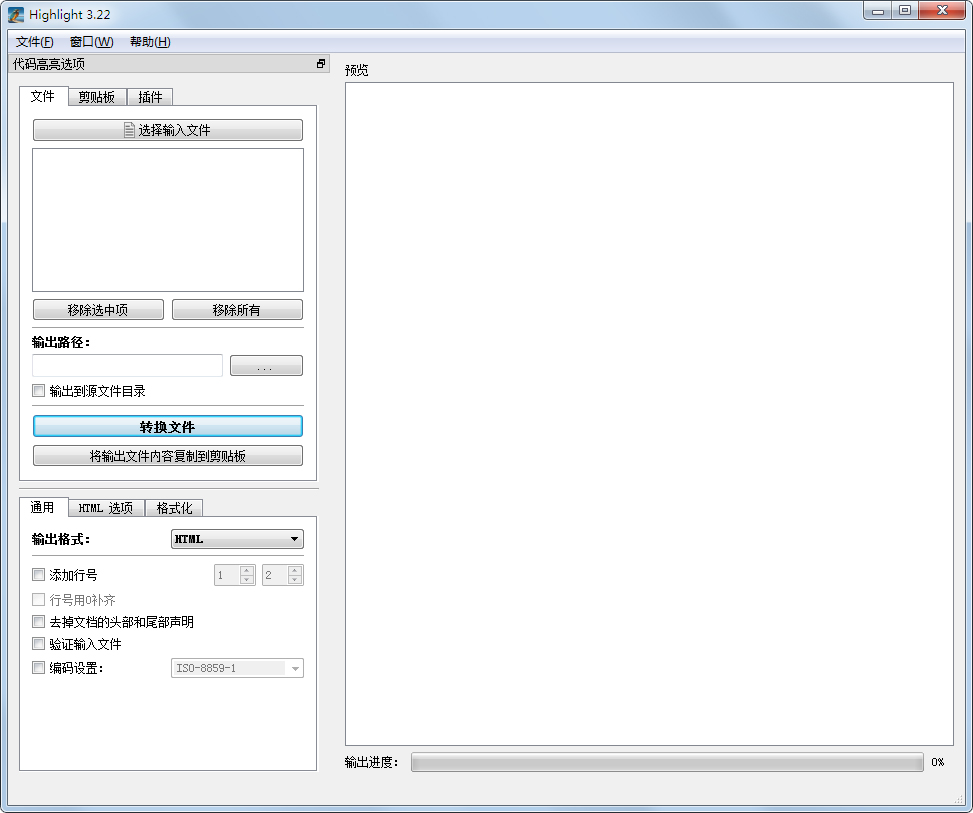
Task: Enable 验证输入文件 checkbox
Action: point(38,644)
